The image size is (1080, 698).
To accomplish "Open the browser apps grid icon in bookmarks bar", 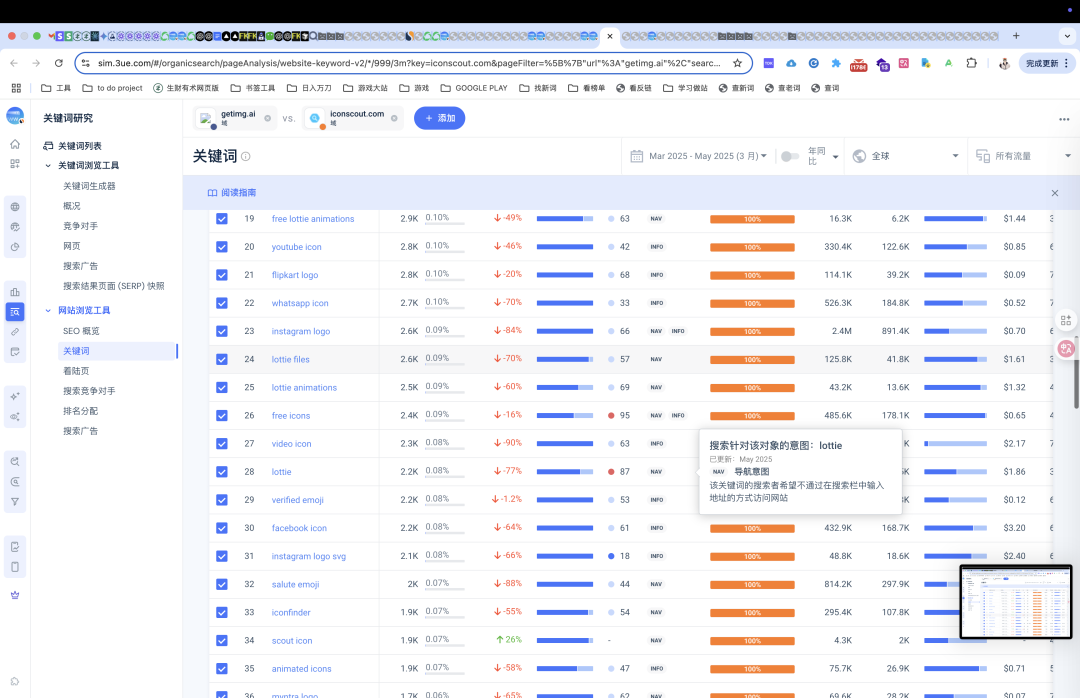I will click(17, 88).
